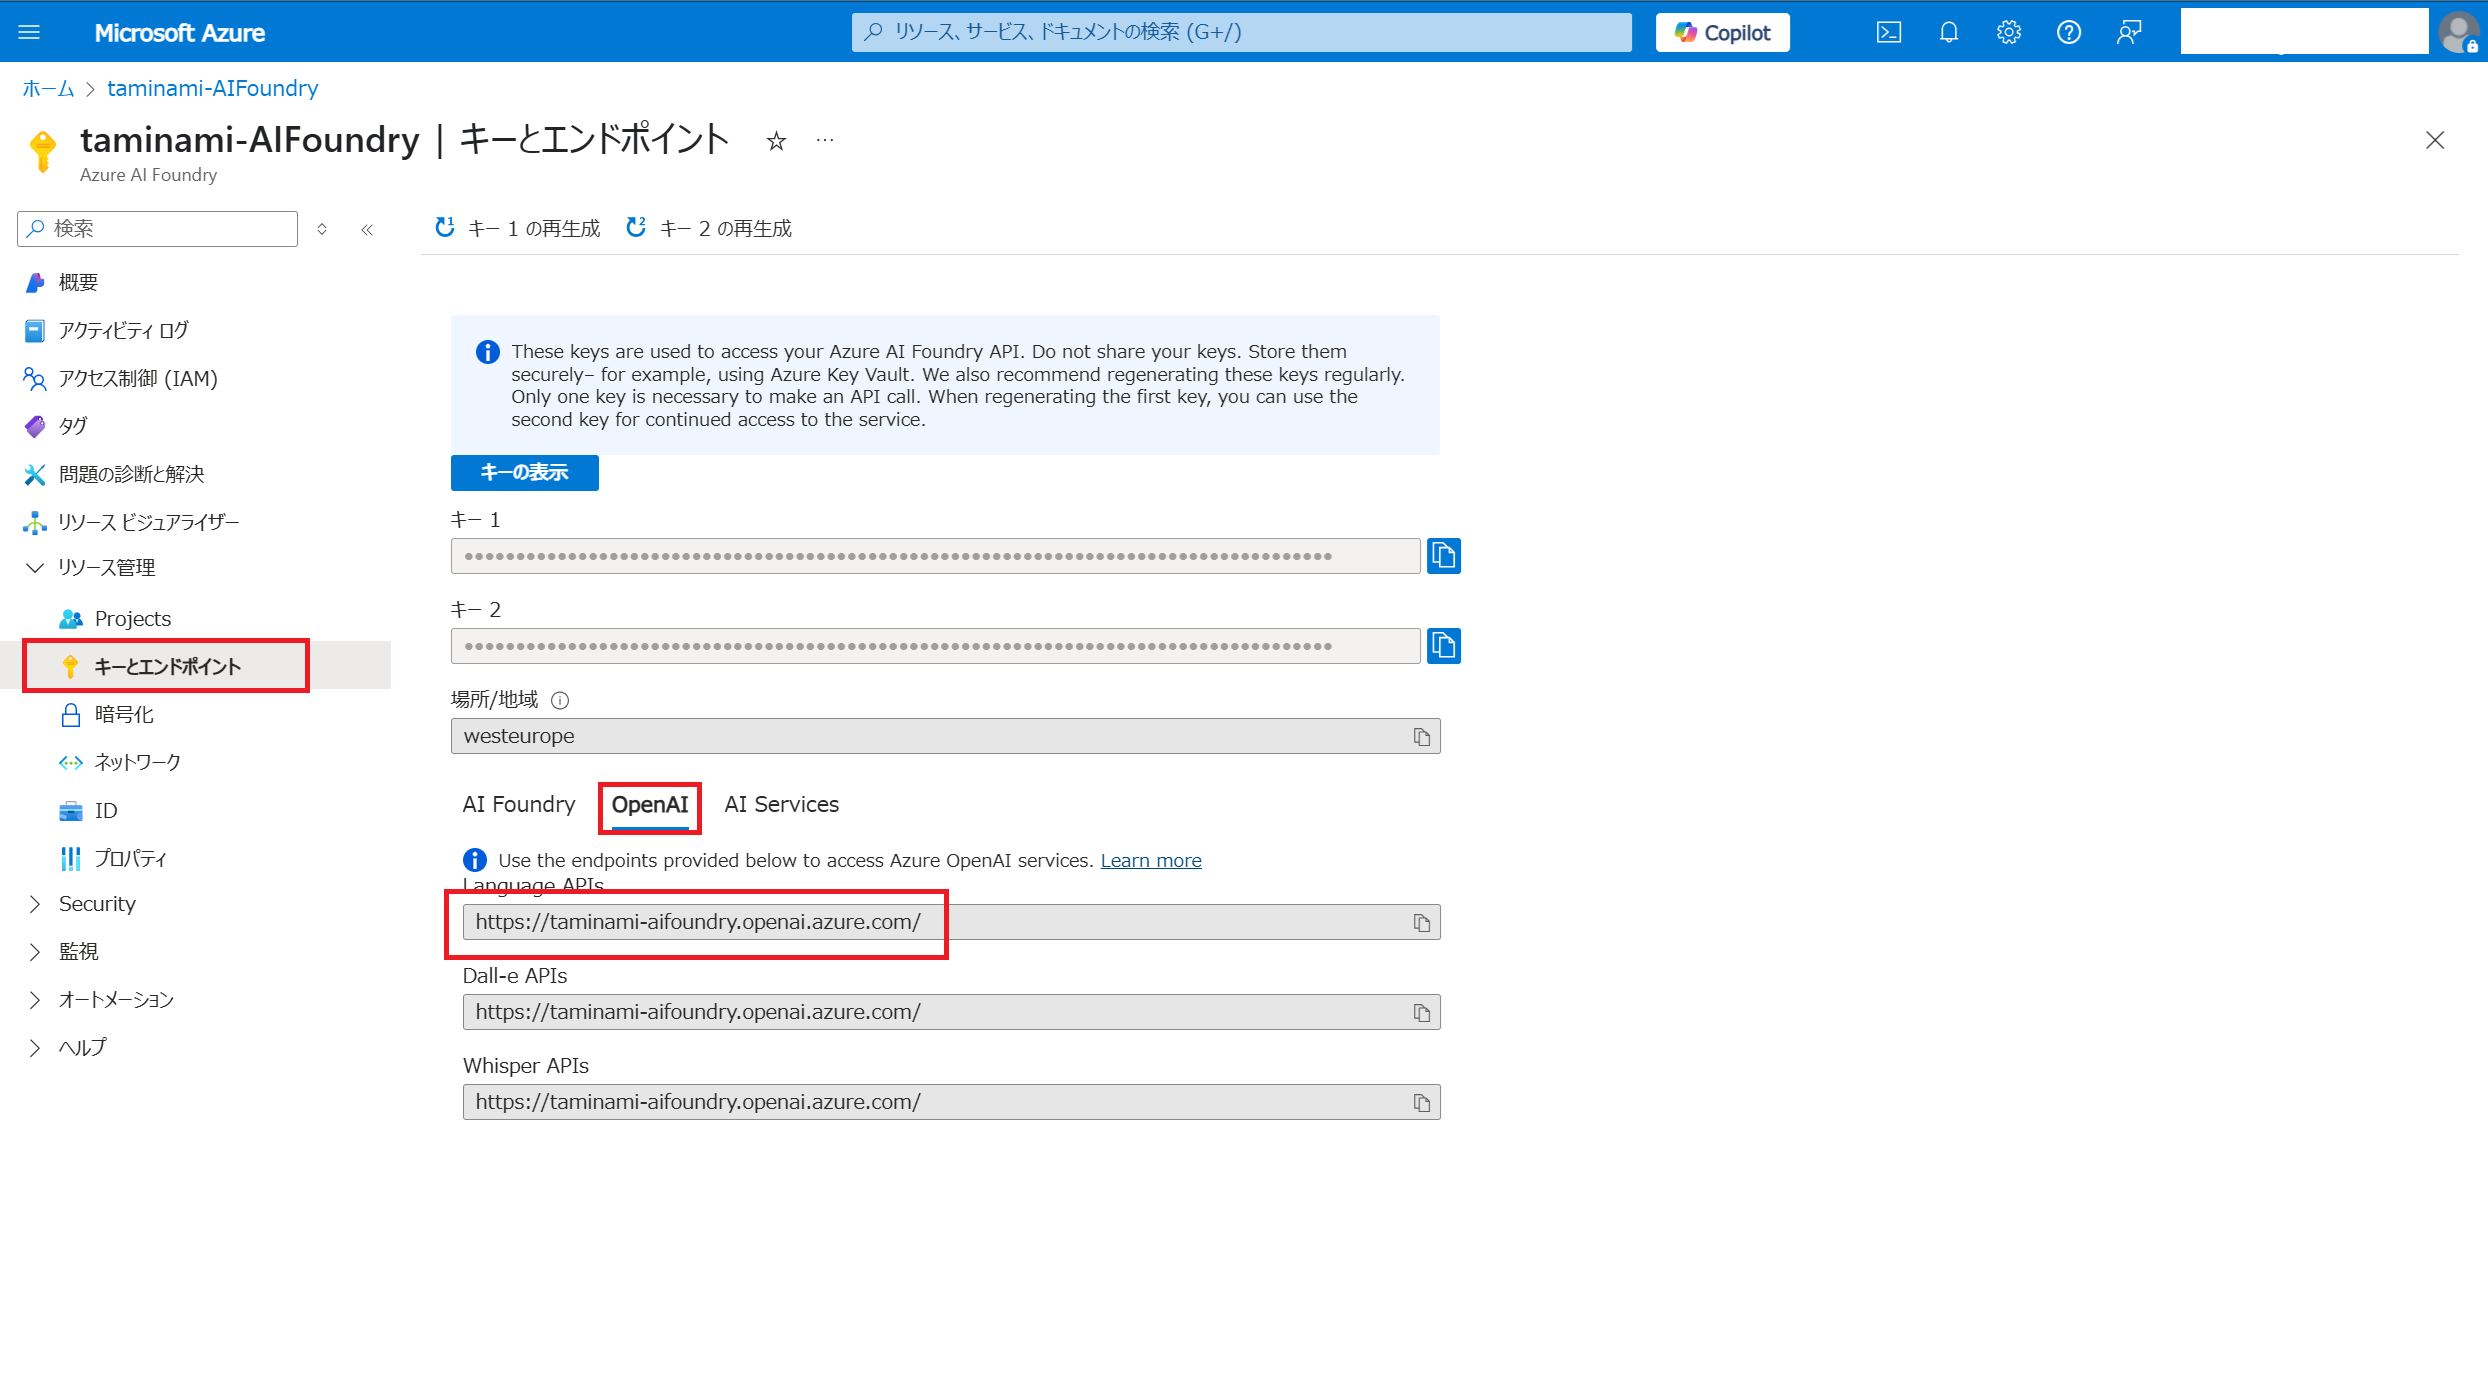Image resolution: width=2488 pixels, height=1375 pixels.
Task: Select the OpenAI tab
Action: (x=650, y=804)
